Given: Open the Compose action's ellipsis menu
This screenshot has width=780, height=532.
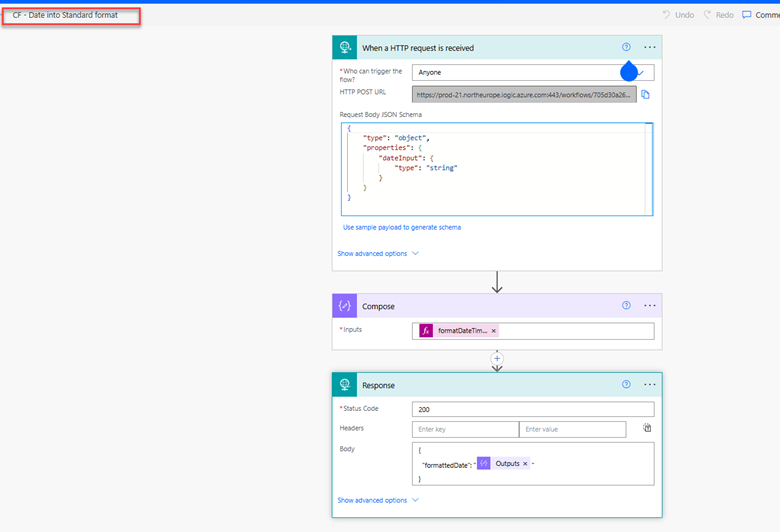Looking at the screenshot, I should pyautogui.click(x=650, y=305).
